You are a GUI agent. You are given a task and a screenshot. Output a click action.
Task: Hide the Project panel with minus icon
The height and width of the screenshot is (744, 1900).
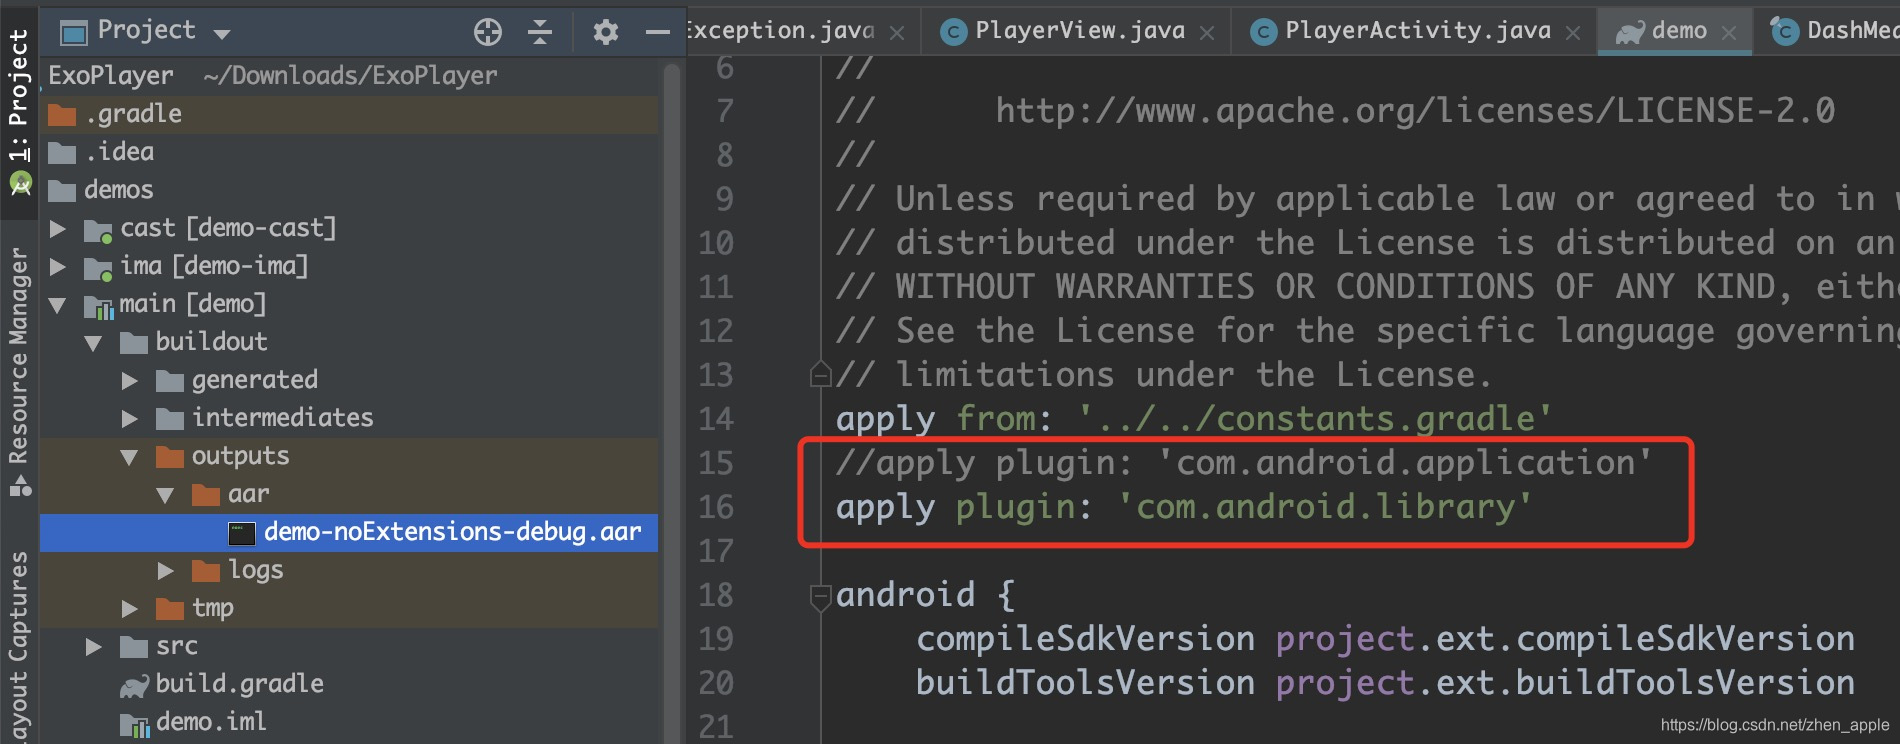[x=657, y=32]
